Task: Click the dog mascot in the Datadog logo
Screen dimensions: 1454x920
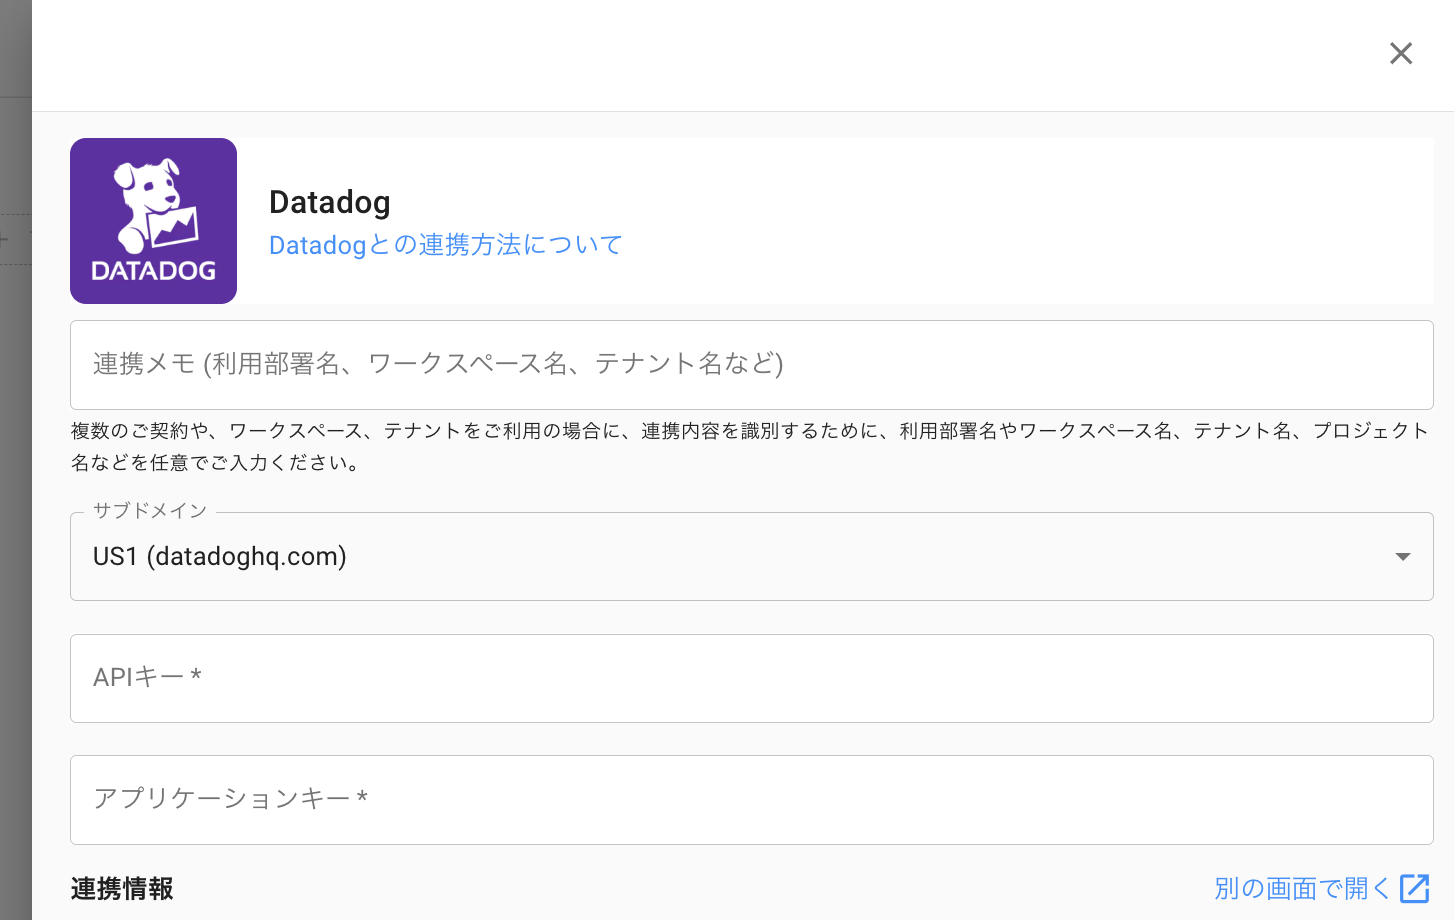Action: [153, 205]
